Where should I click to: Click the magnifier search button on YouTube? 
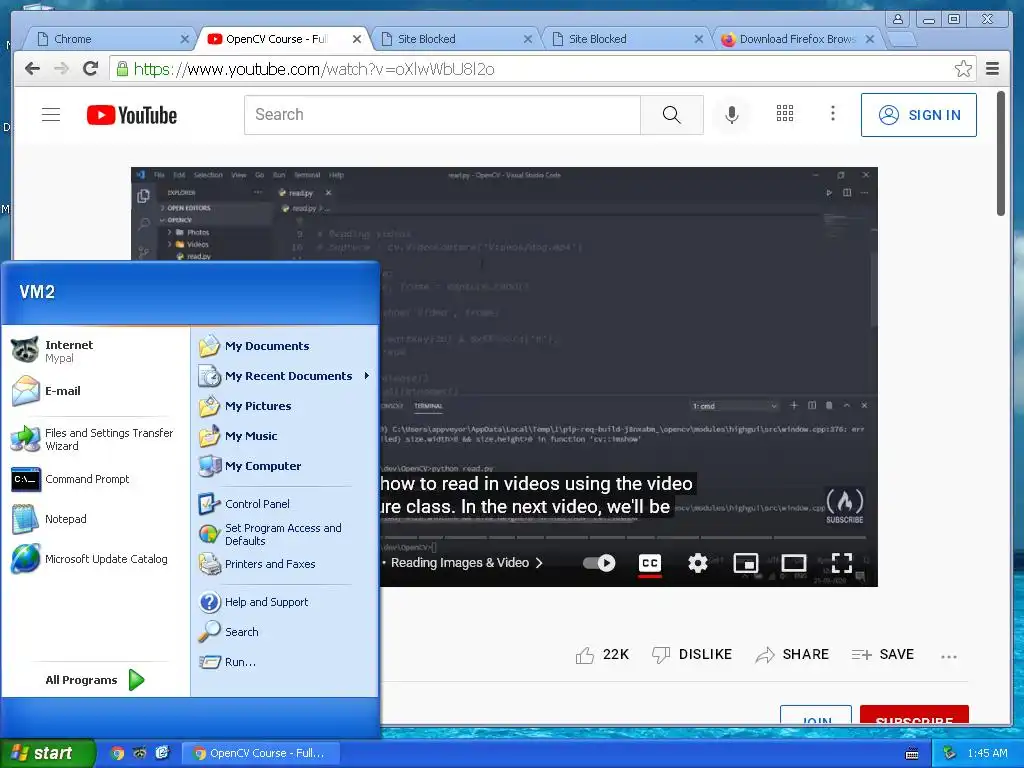pos(671,115)
